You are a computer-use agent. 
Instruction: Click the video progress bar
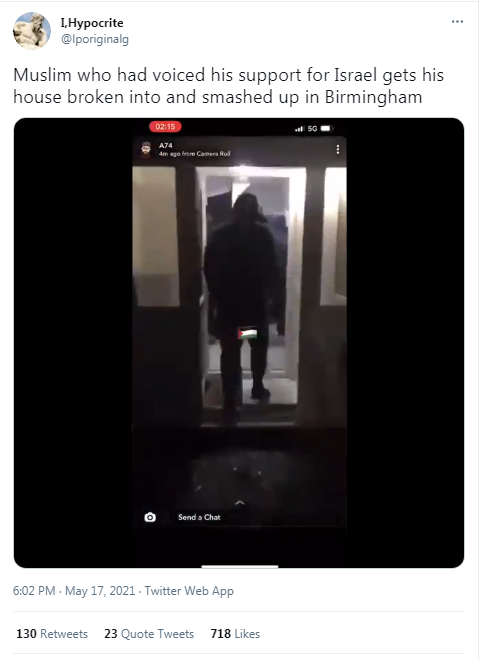coord(240,567)
